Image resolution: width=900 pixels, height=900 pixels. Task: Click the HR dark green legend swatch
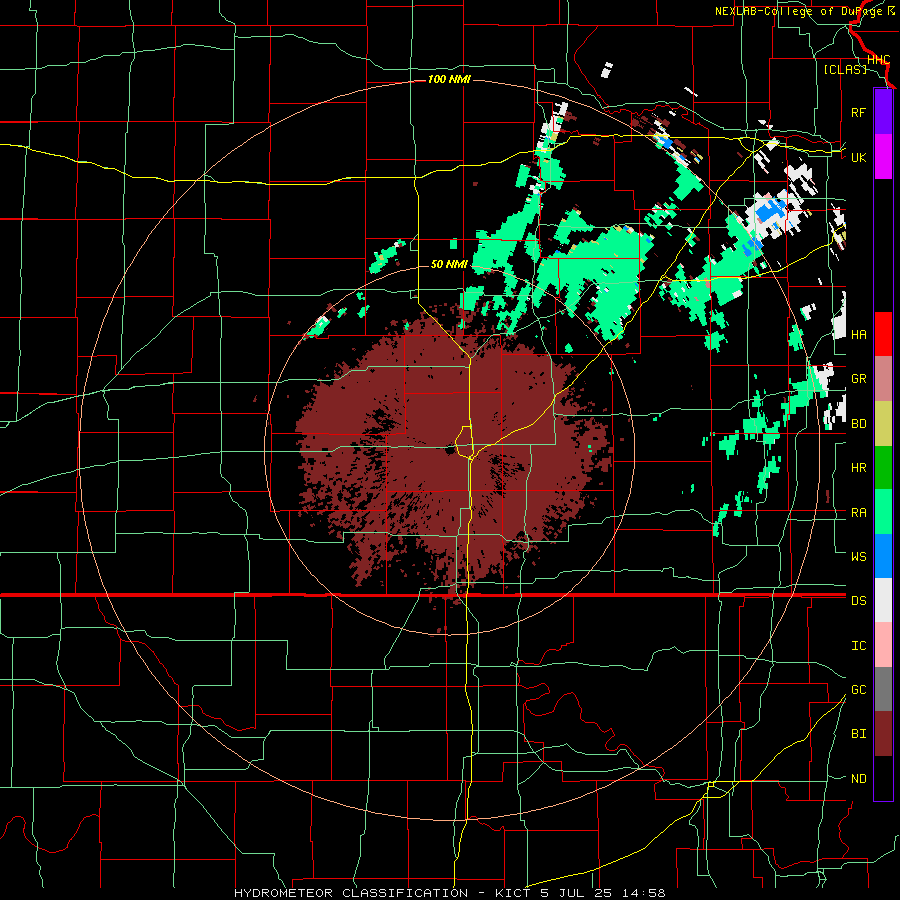(x=883, y=467)
